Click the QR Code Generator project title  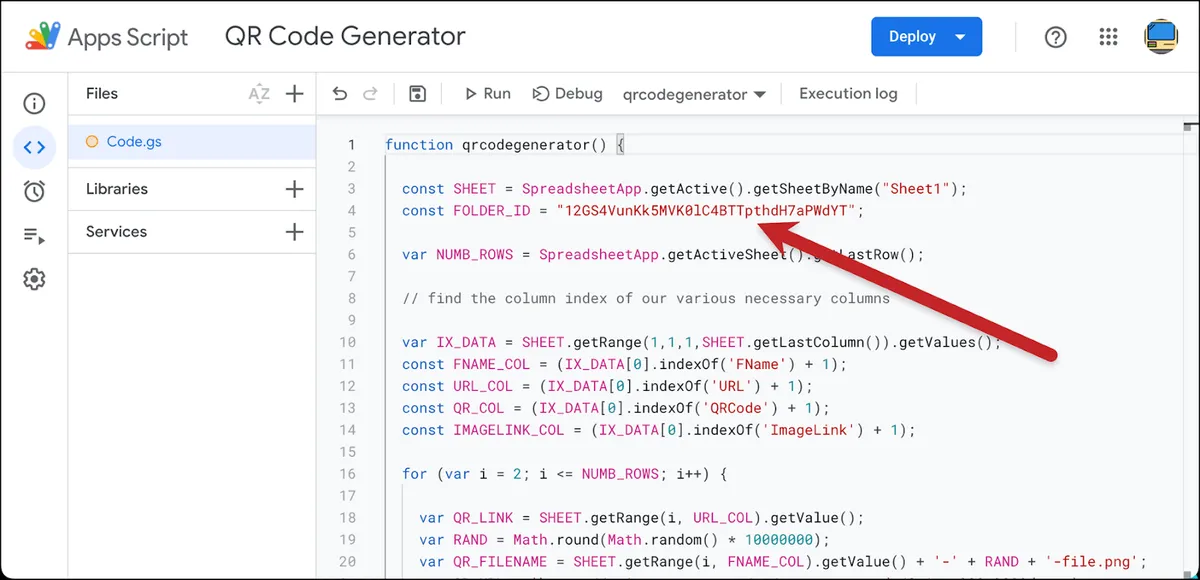point(345,37)
